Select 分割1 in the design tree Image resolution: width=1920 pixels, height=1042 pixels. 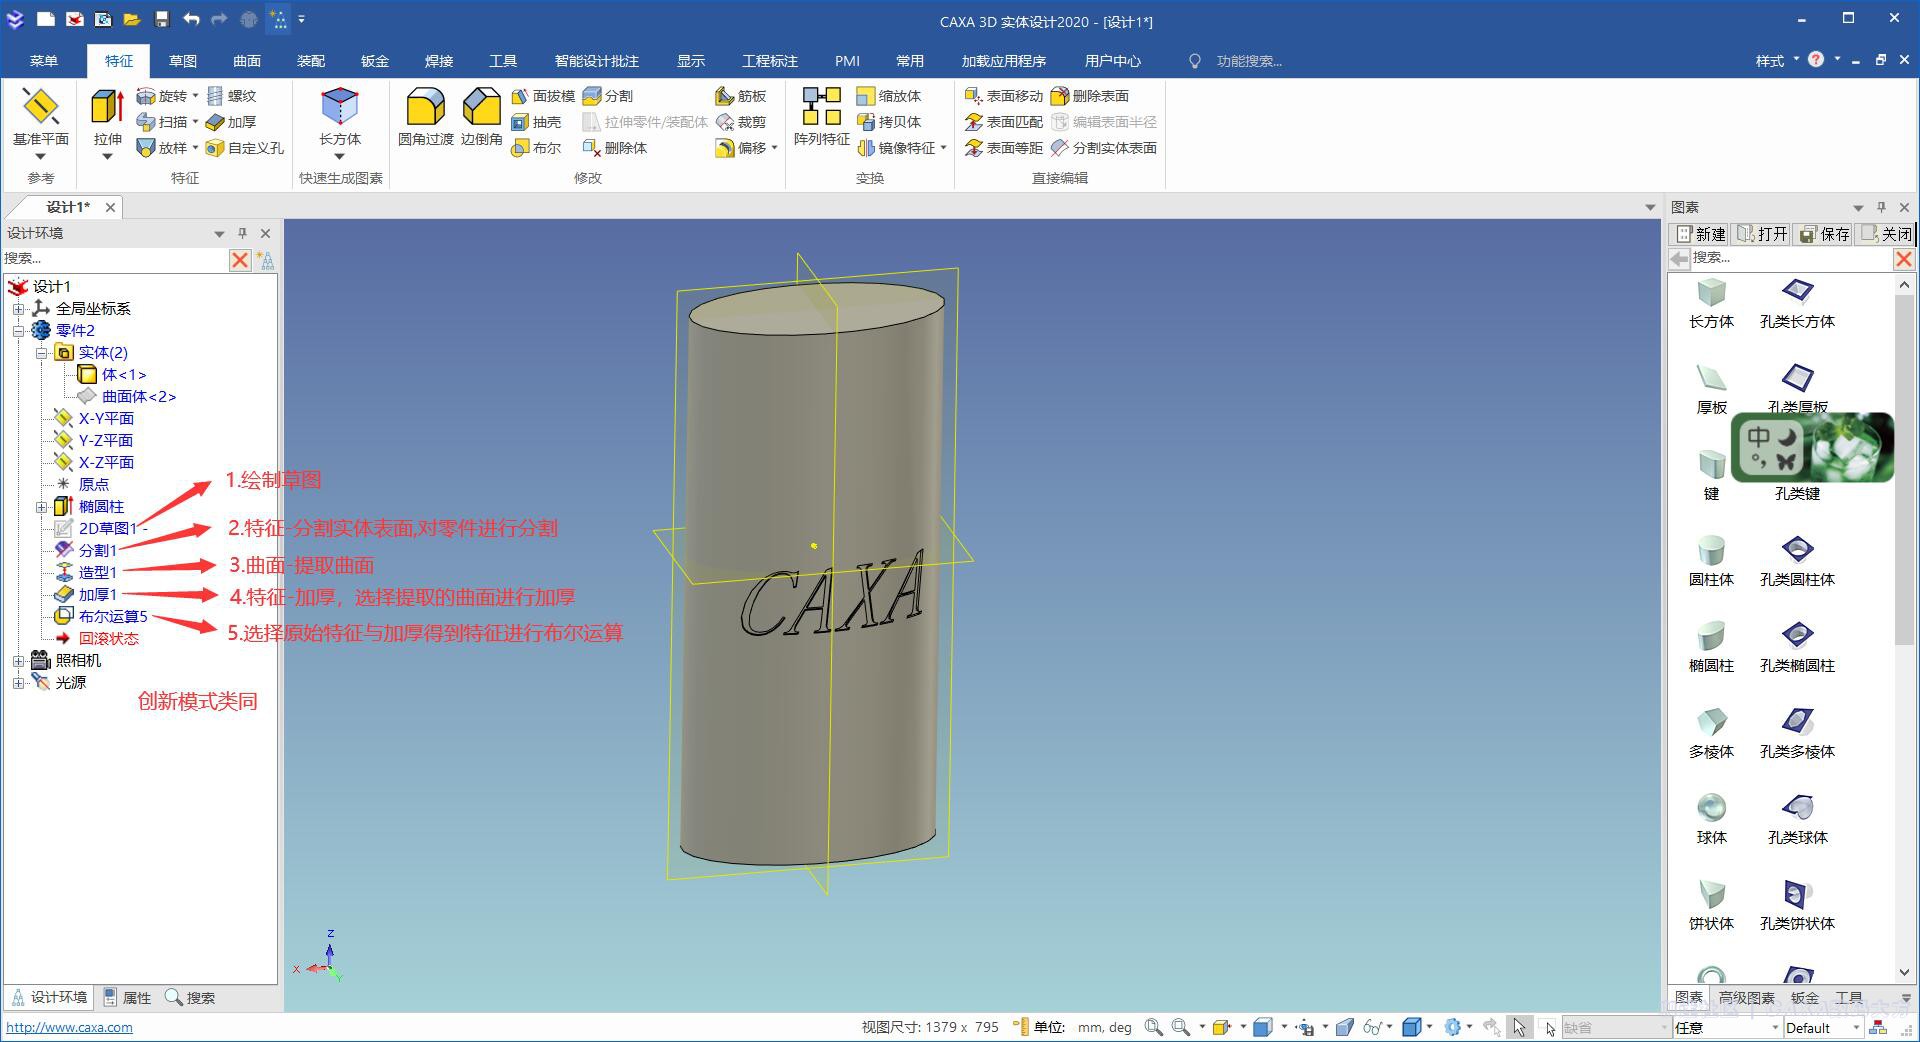[97, 550]
